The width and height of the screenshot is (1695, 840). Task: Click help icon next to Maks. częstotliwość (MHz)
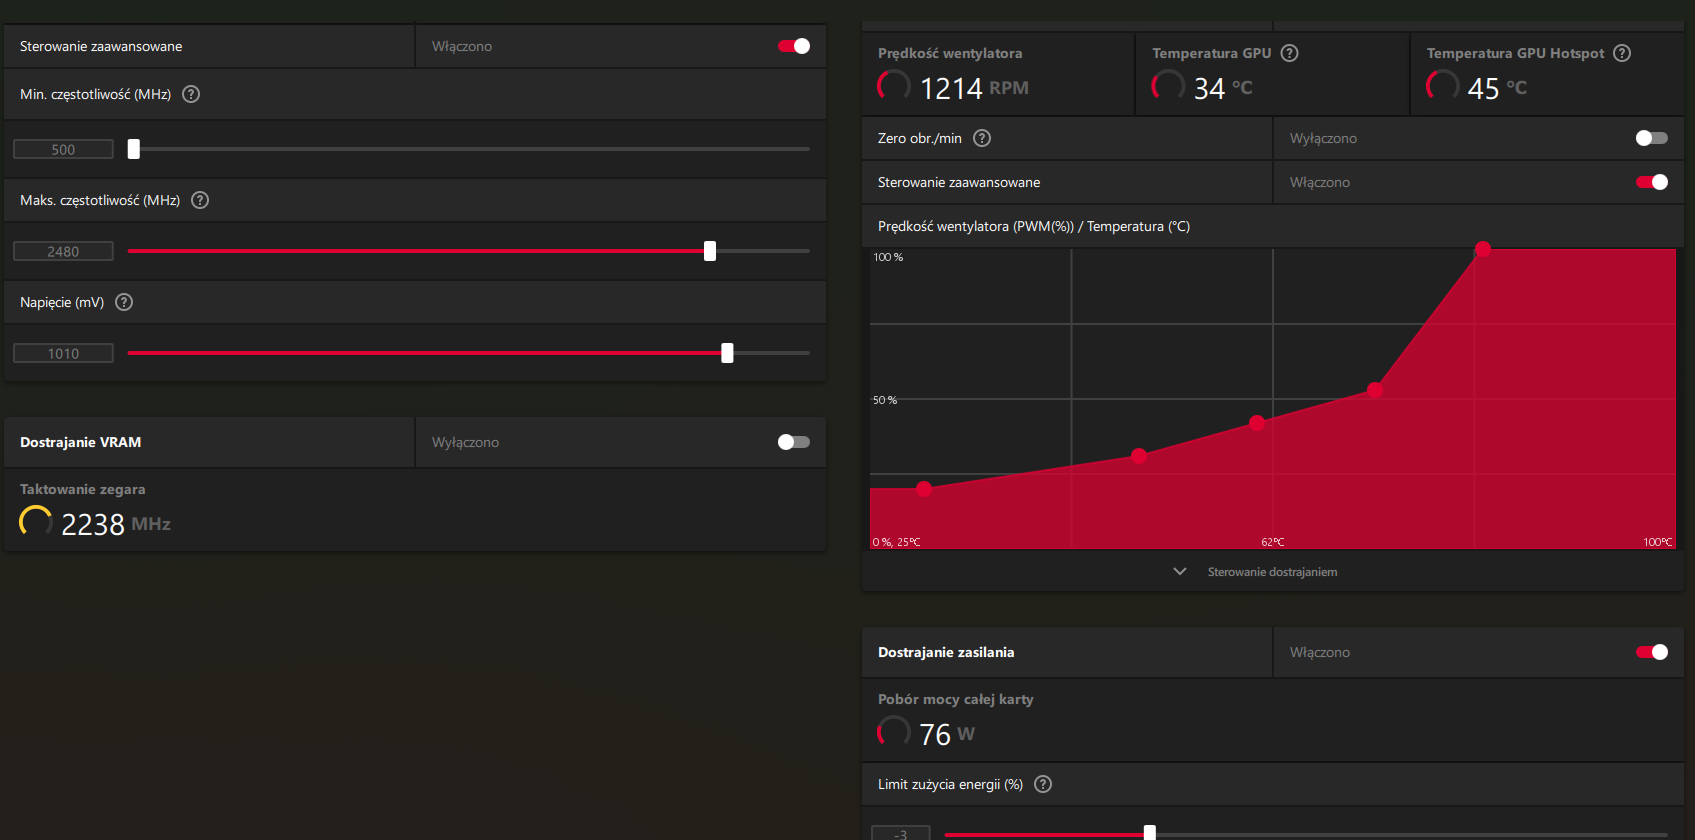tap(200, 200)
